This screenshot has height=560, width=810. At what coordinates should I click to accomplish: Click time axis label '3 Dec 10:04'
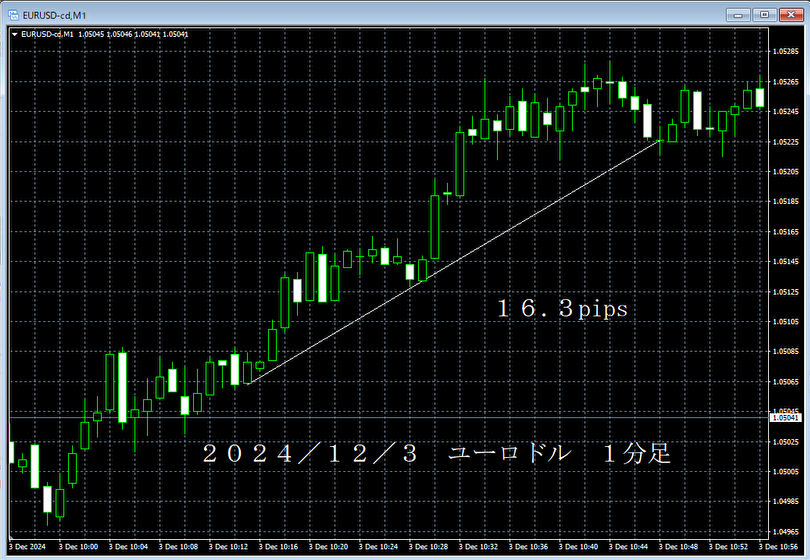click(x=128, y=547)
